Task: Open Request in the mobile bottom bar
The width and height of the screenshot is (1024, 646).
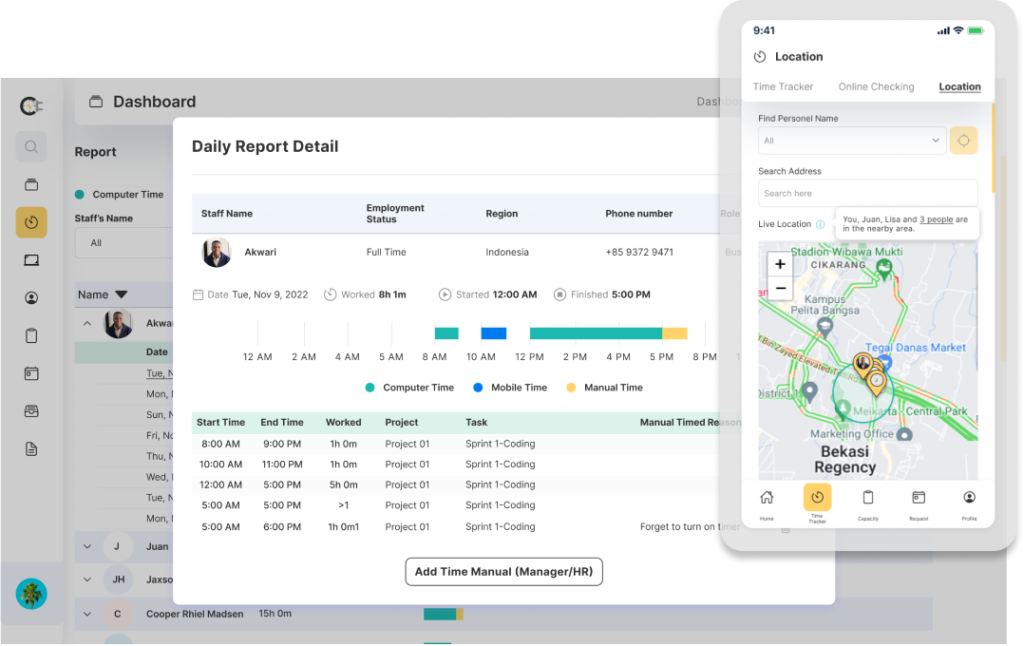Action: coord(917,498)
